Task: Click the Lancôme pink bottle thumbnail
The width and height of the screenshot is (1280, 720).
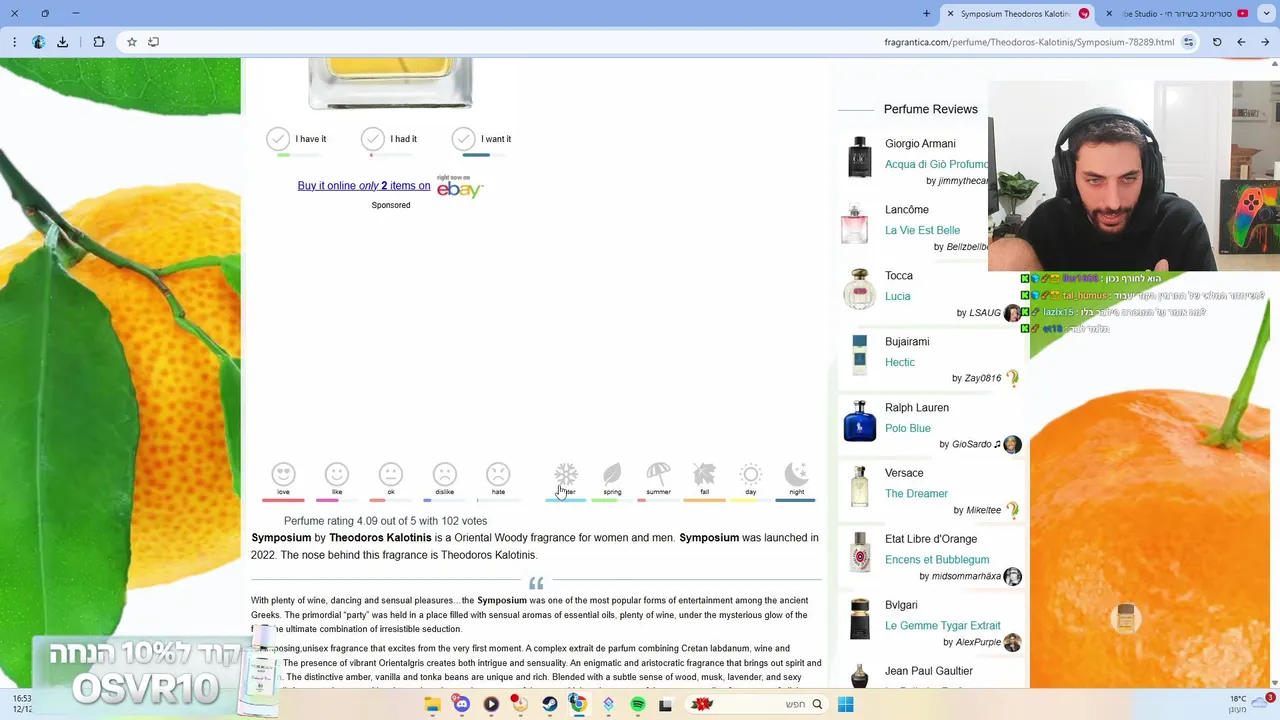Action: tap(855, 224)
